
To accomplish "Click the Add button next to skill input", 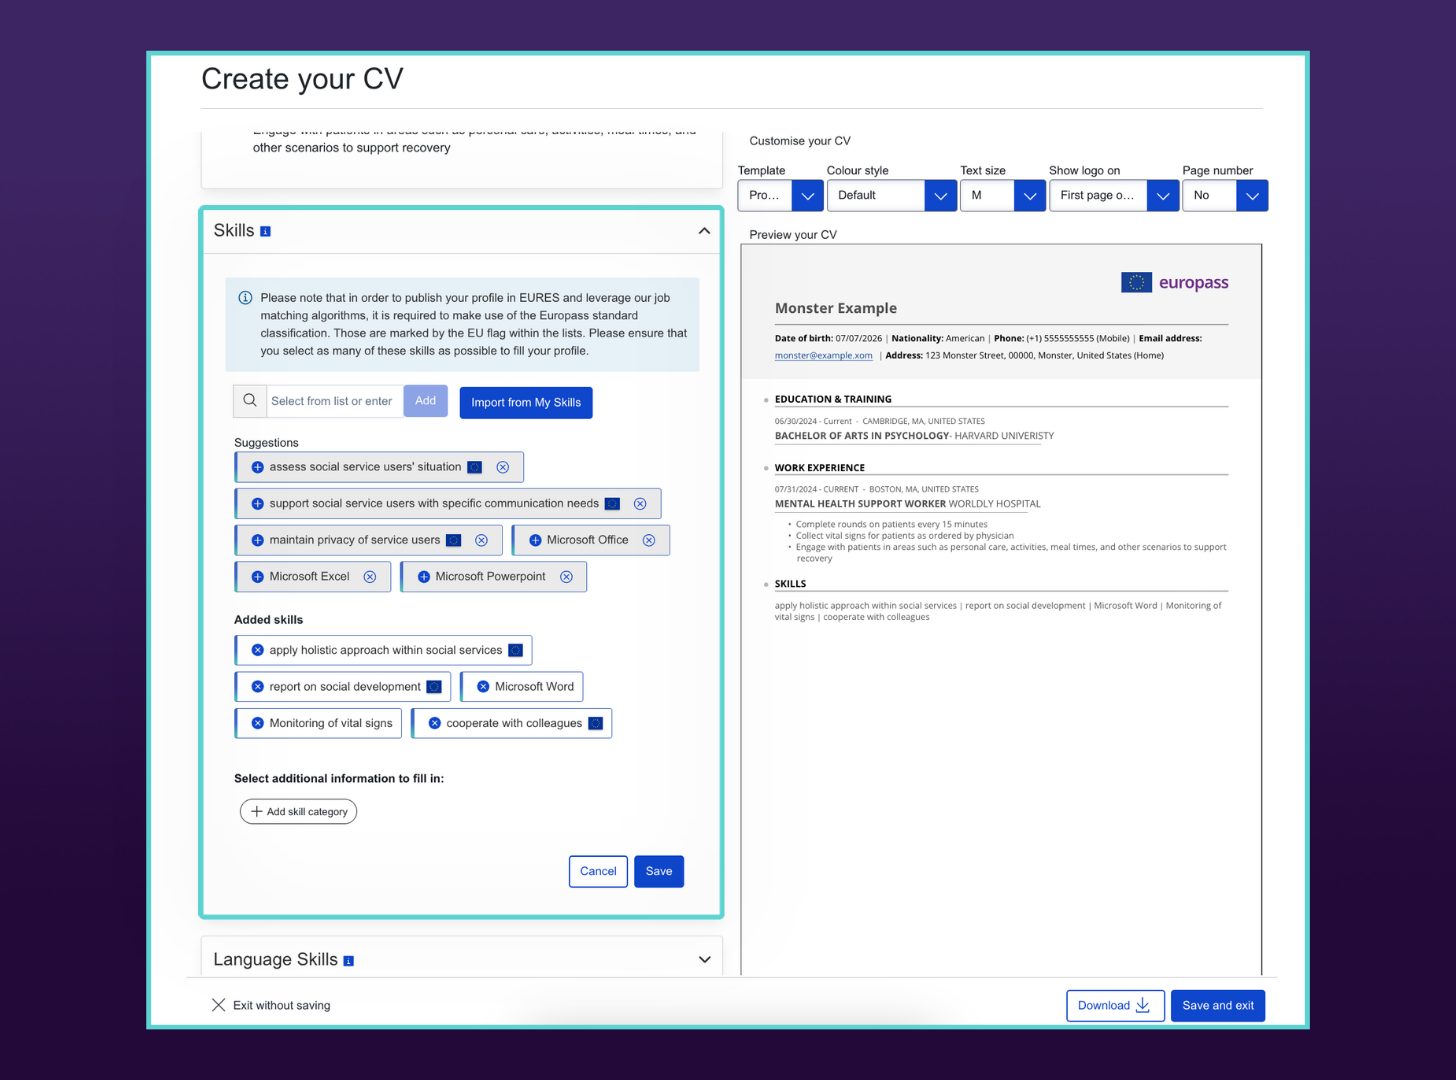I will pos(426,401).
